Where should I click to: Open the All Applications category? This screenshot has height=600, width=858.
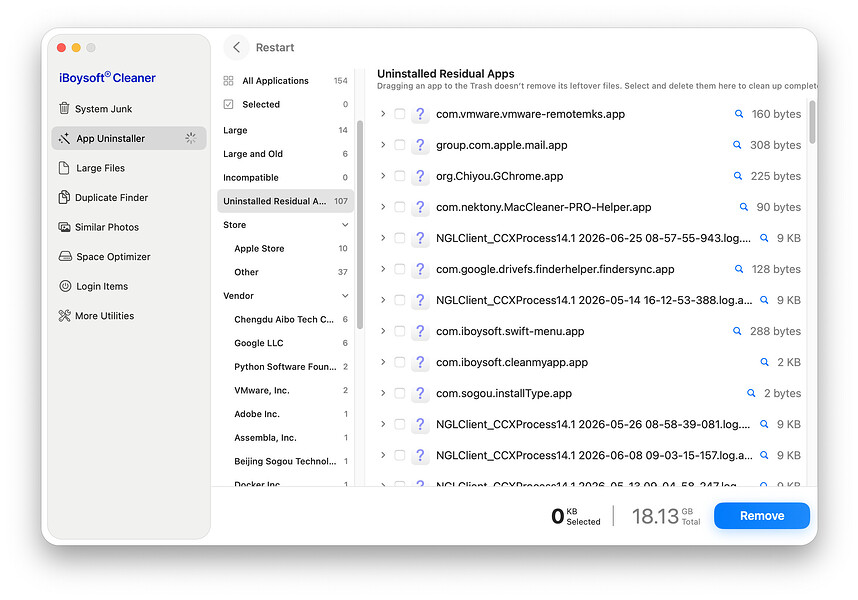pos(285,81)
